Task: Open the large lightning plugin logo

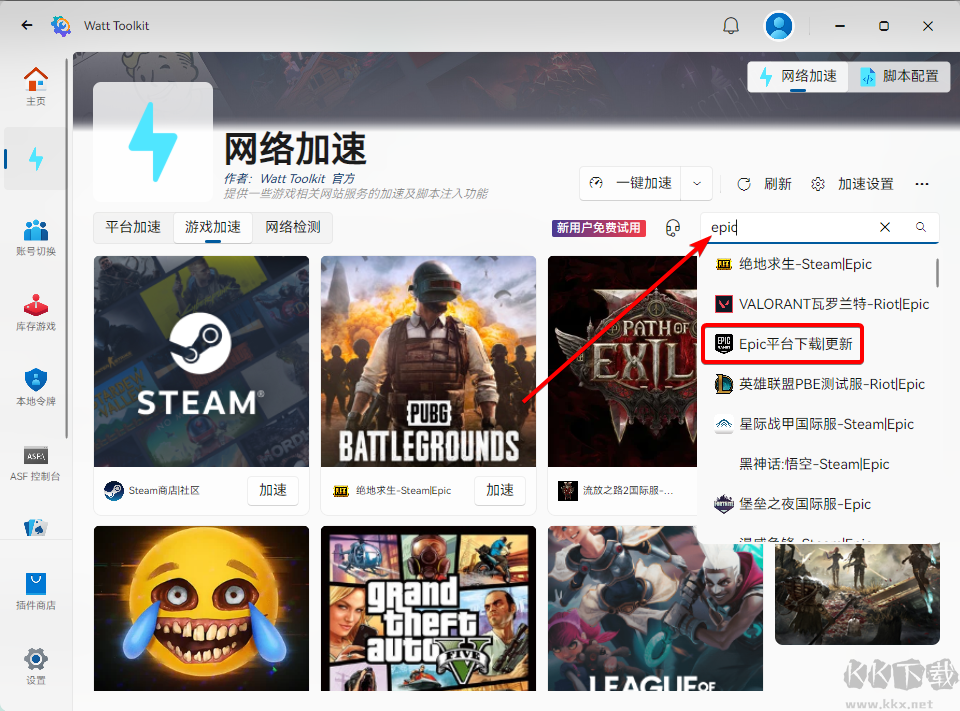Action: pos(153,142)
